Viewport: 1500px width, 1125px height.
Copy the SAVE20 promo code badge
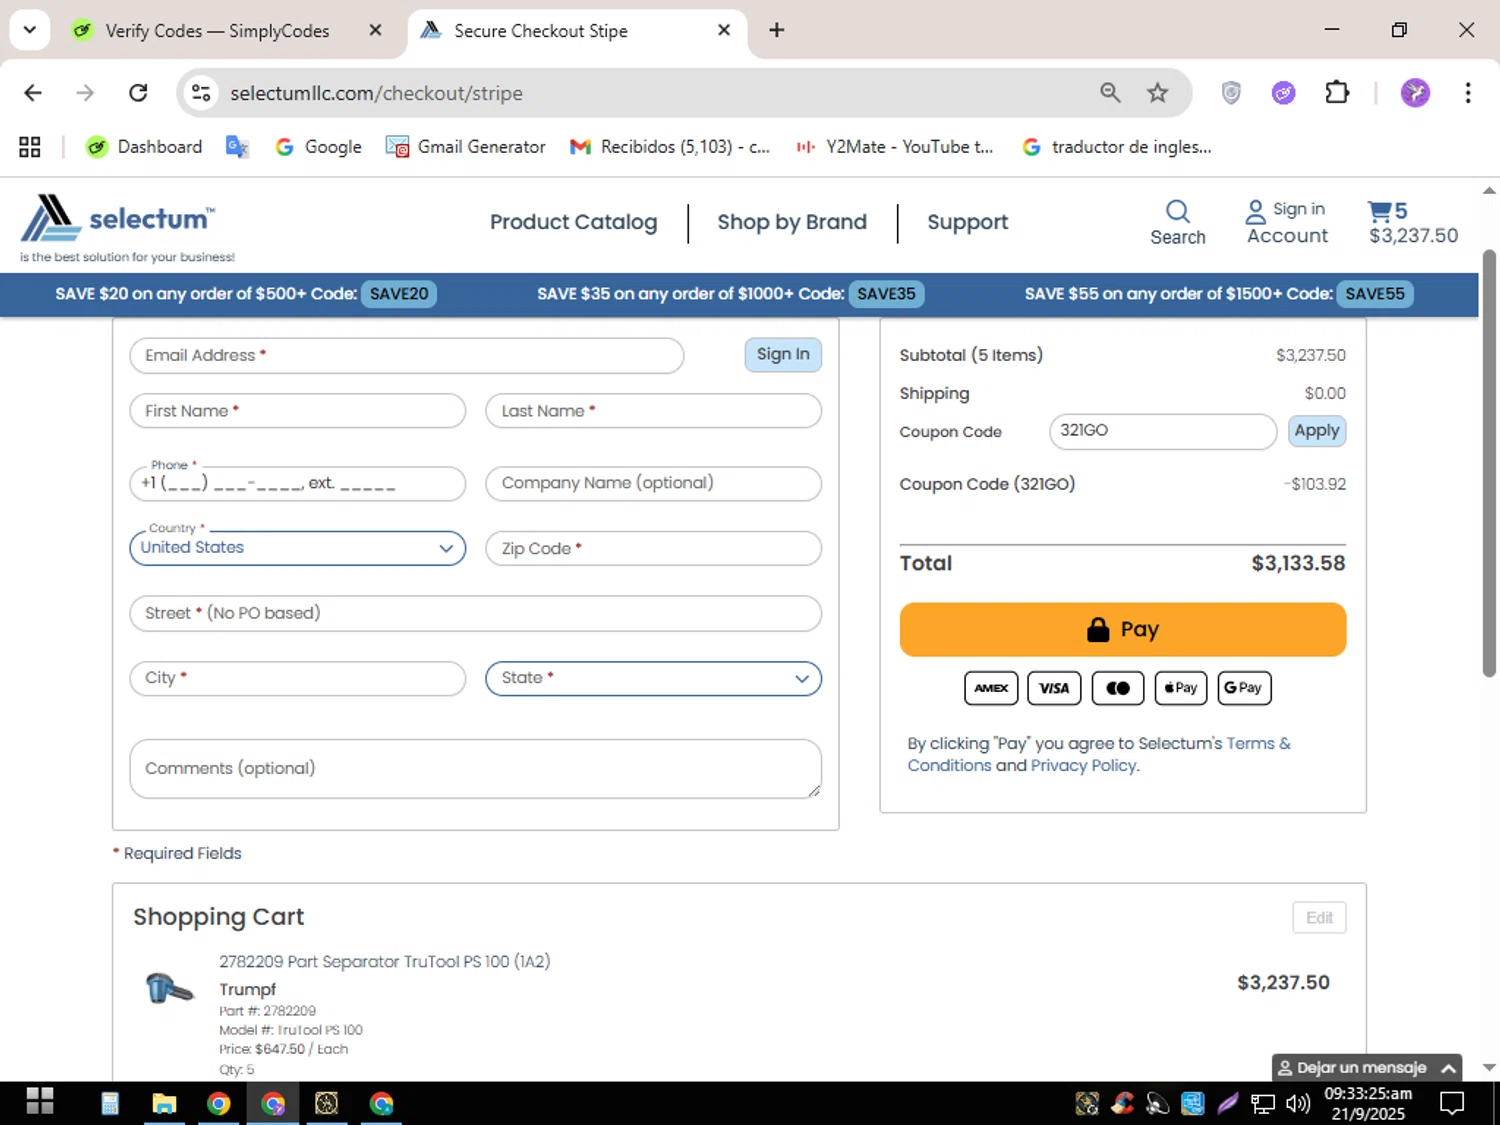(399, 294)
